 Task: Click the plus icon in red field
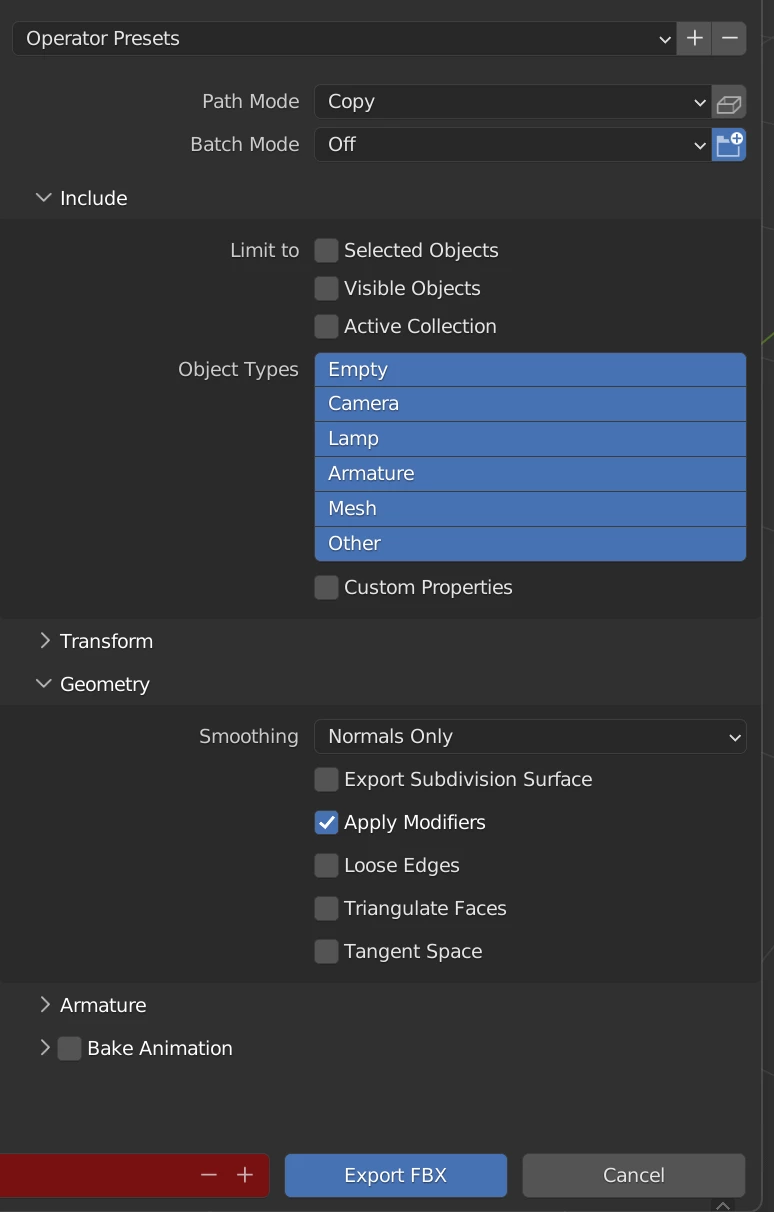coord(245,1175)
